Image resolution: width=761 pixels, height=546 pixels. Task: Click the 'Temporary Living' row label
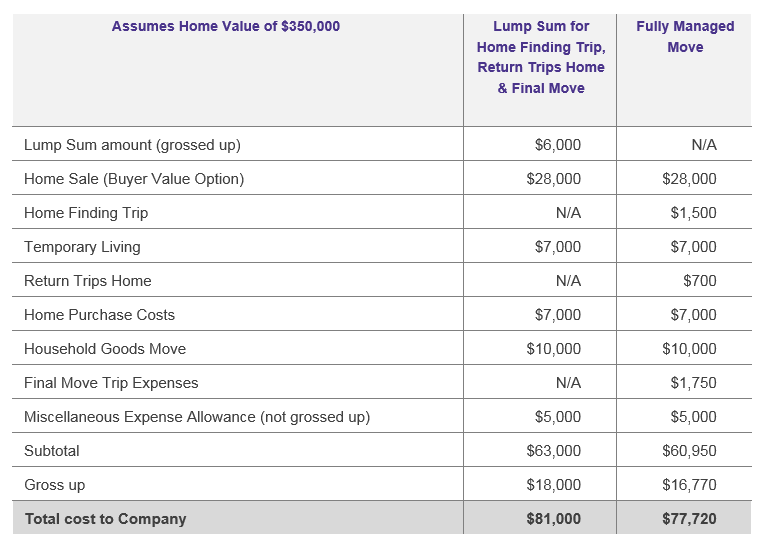click(x=82, y=247)
